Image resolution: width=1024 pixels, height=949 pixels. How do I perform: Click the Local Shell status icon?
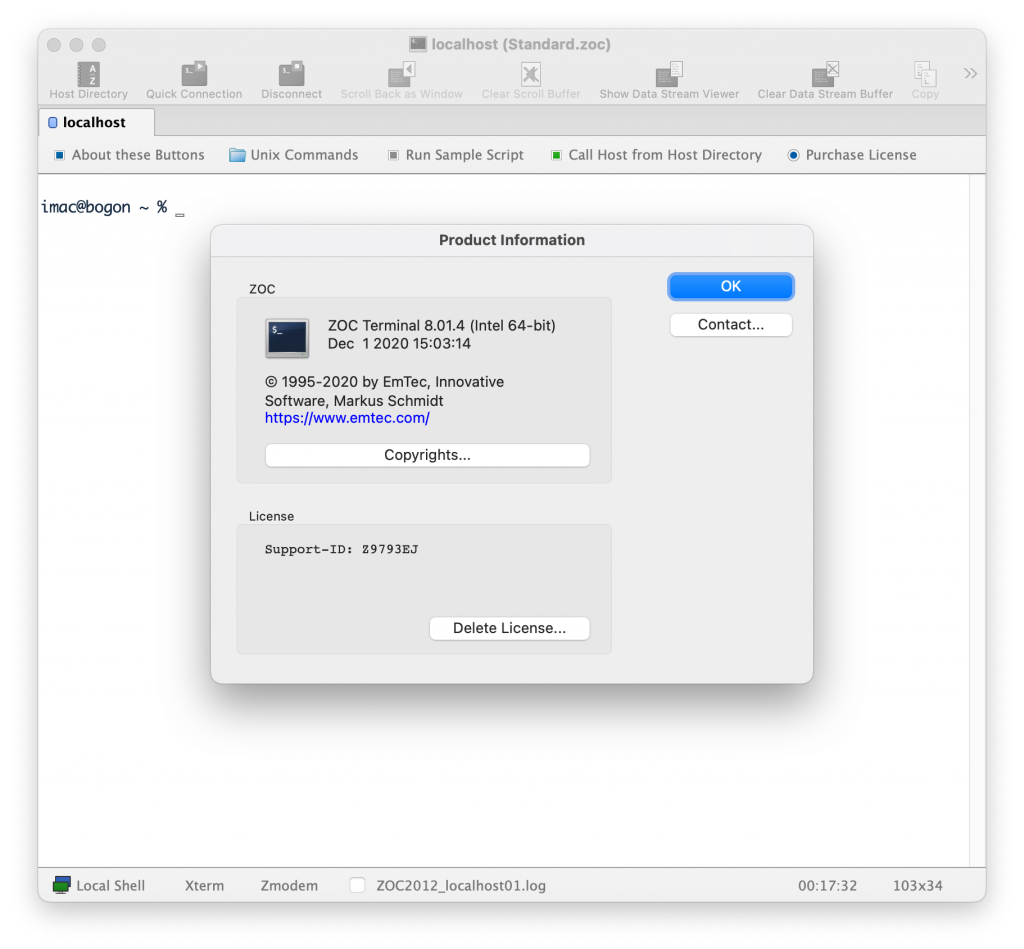pyautogui.click(x=62, y=885)
